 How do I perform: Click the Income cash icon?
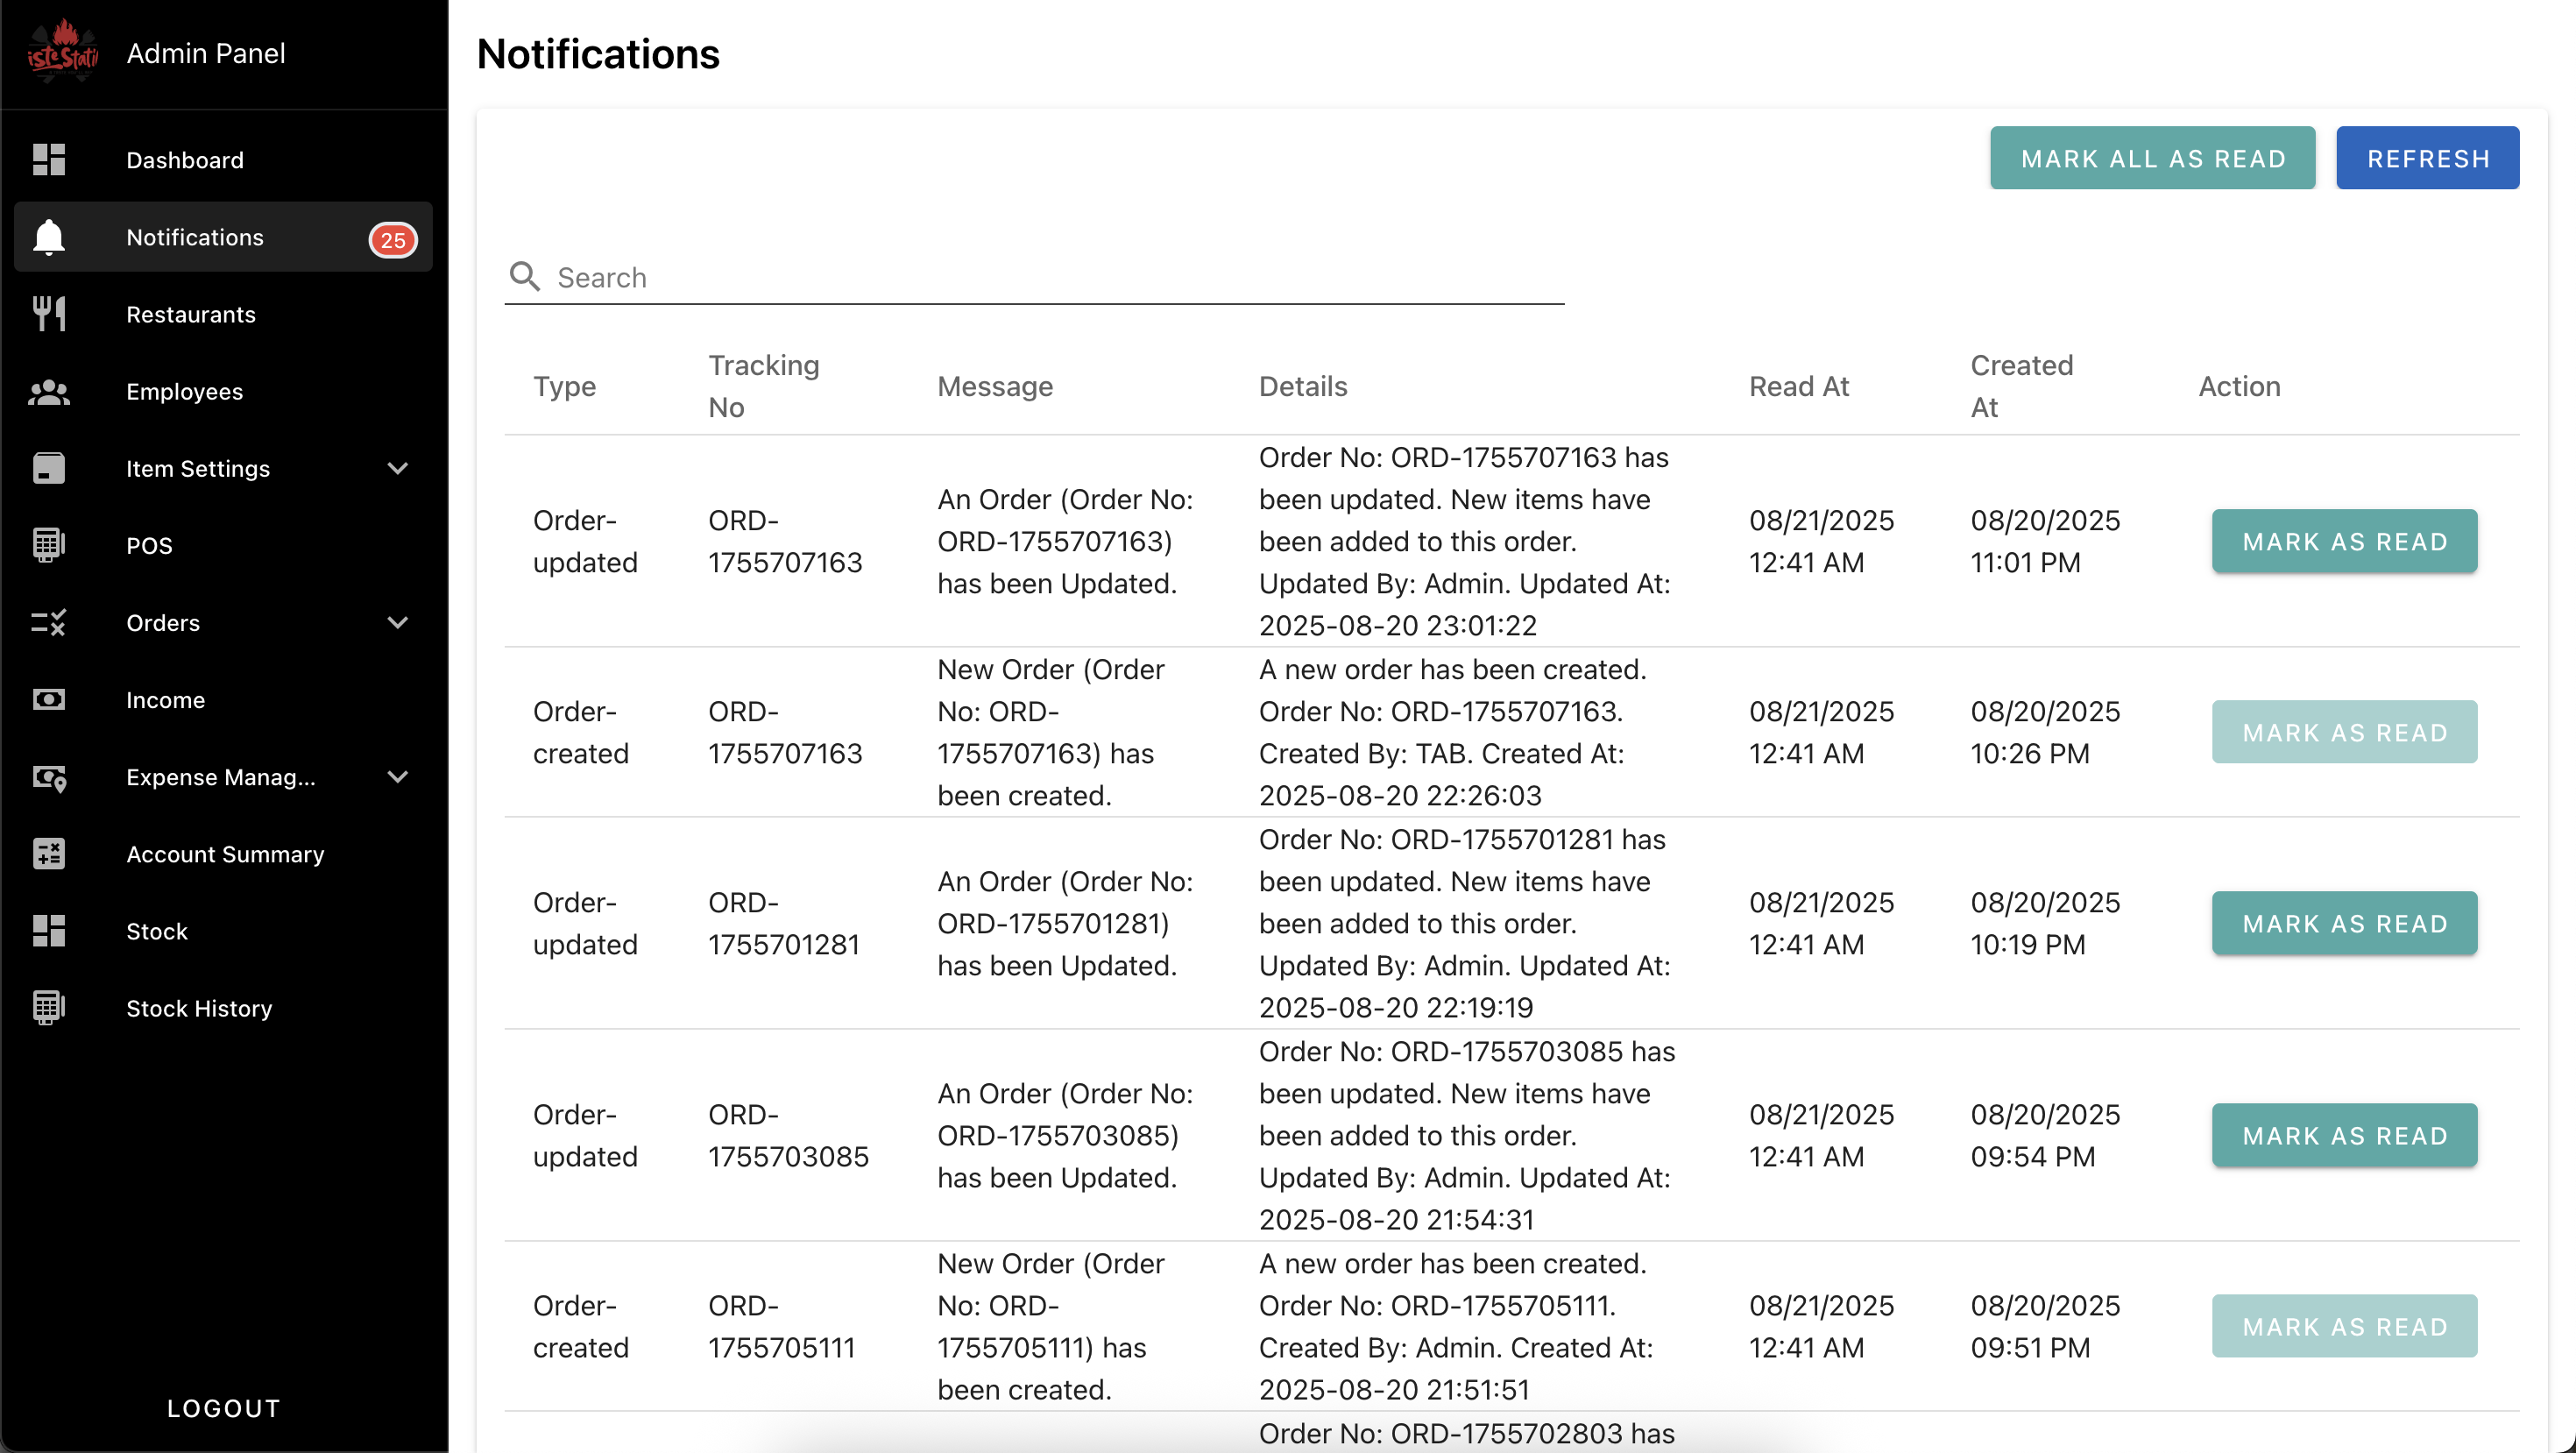(x=48, y=700)
